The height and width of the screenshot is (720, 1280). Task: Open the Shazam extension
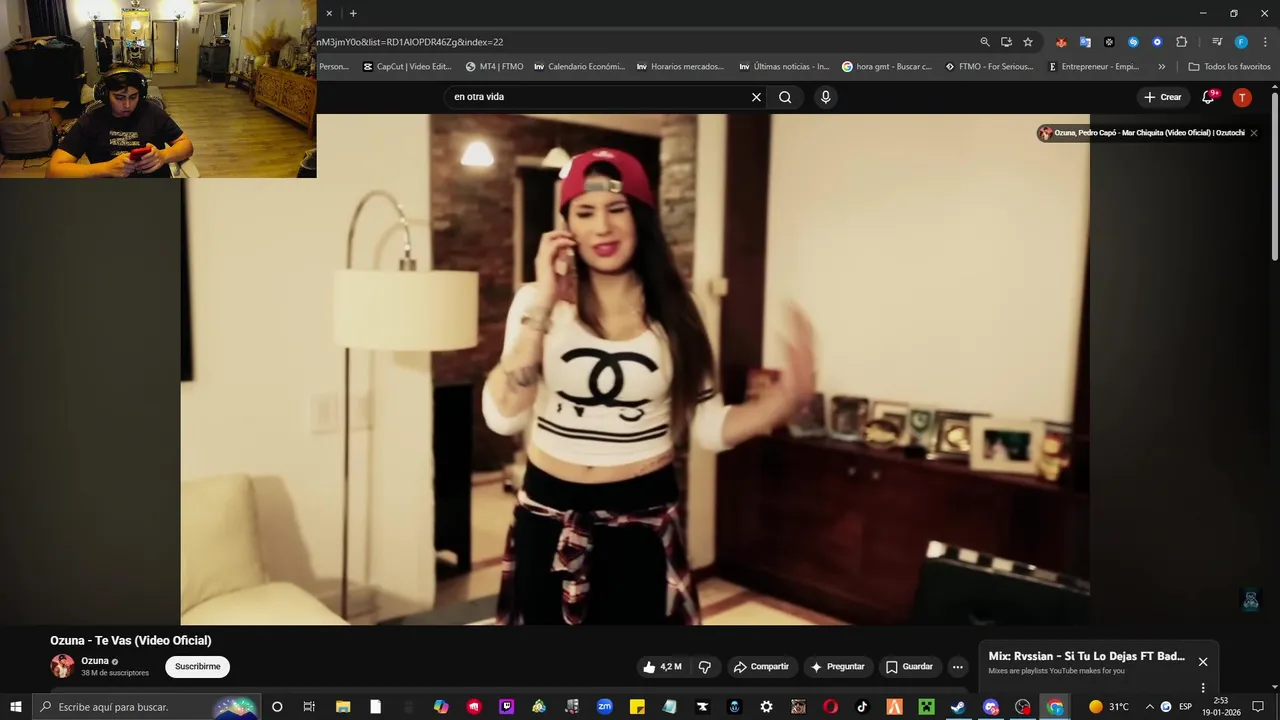tap(1133, 42)
